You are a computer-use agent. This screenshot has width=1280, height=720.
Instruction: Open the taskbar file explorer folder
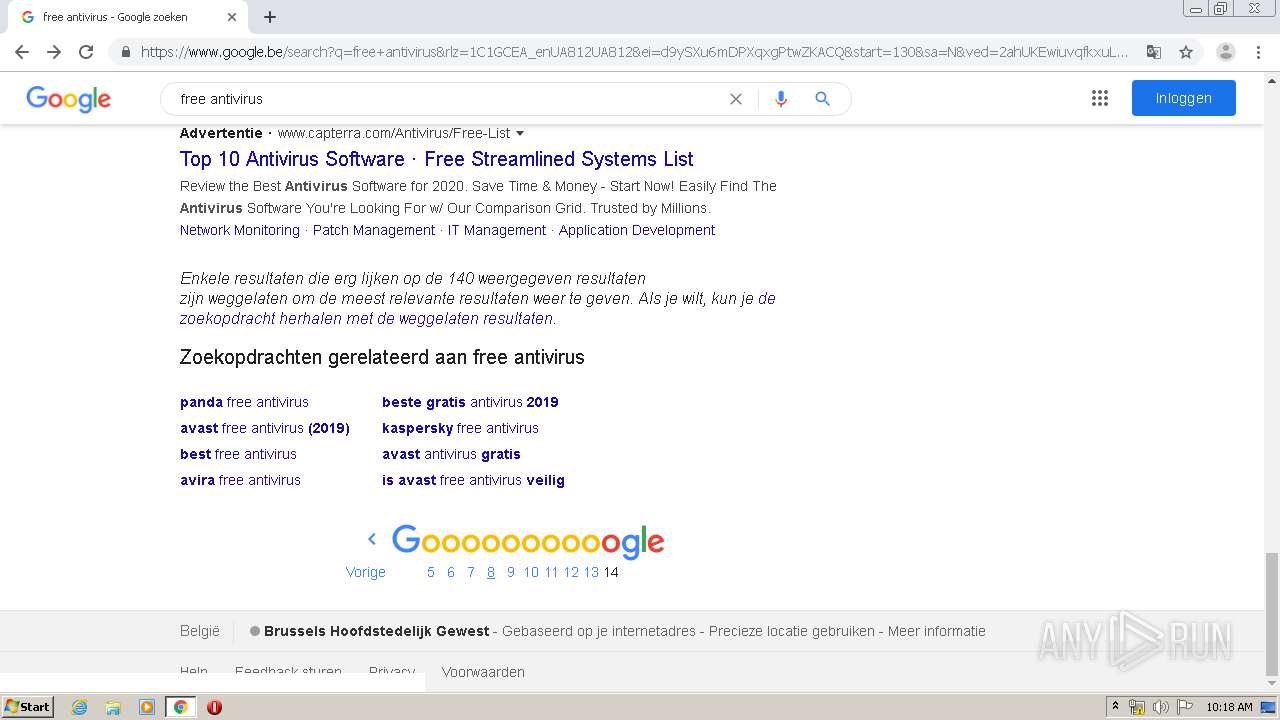[x=113, y=707]
